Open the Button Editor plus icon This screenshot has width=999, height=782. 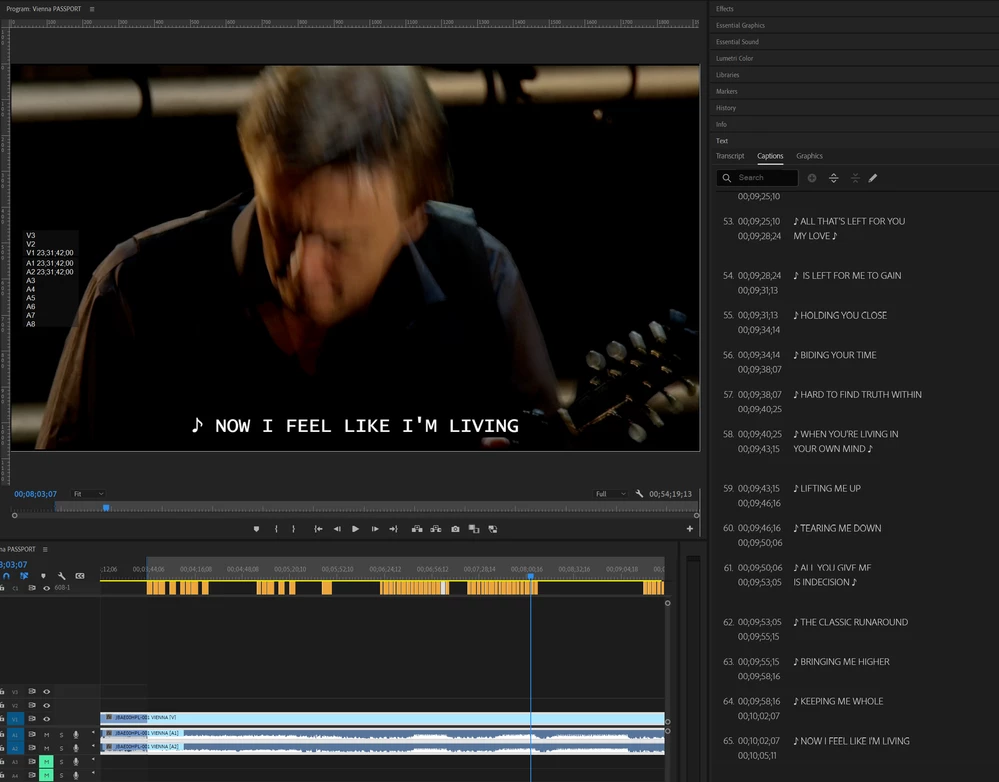tap(689, 528)
